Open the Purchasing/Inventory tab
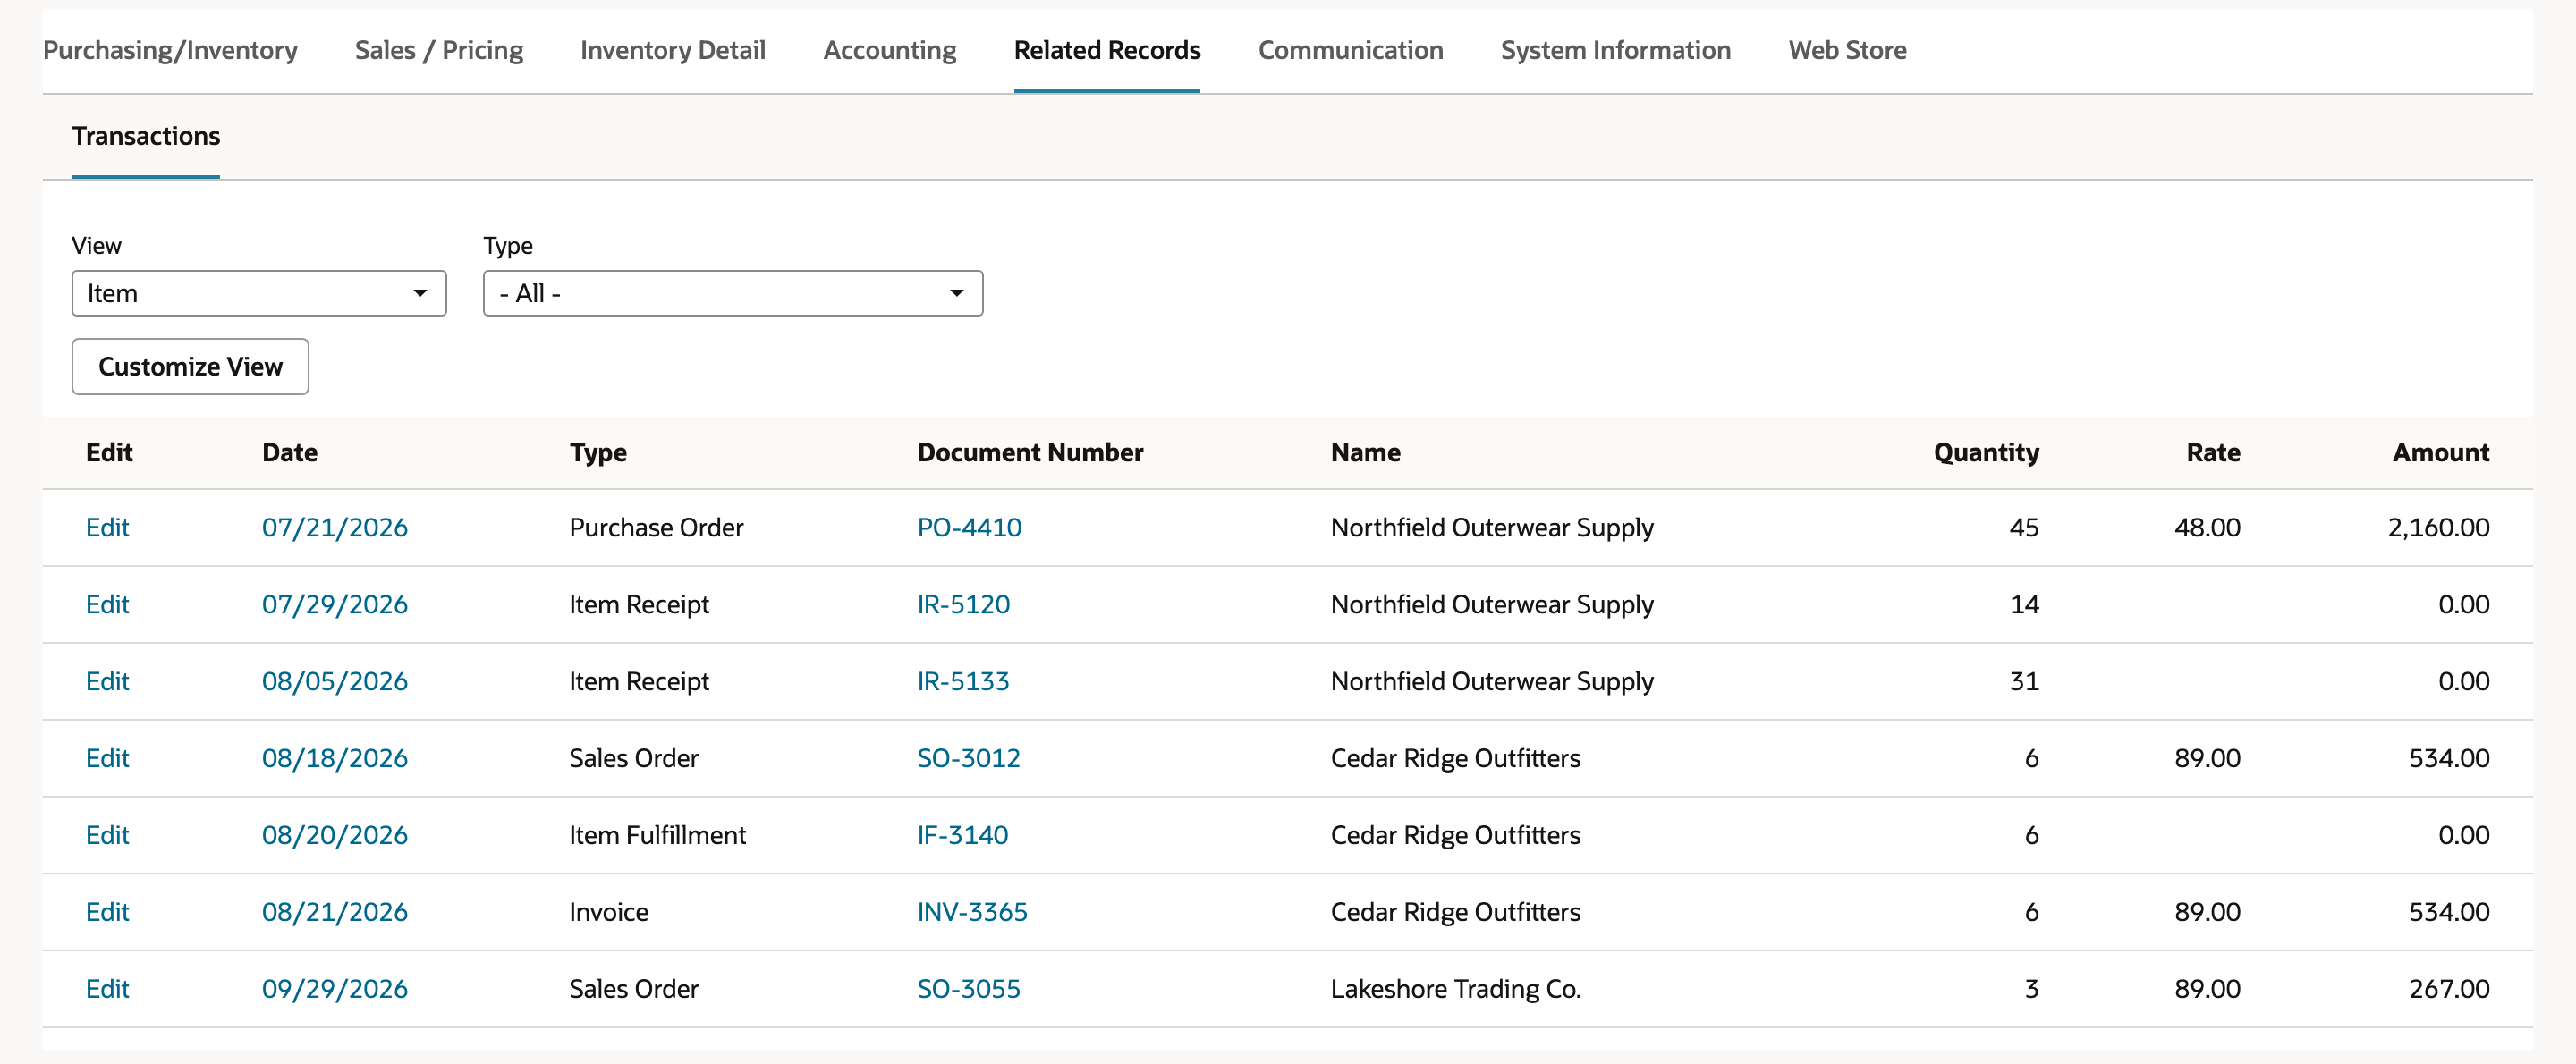 170,50
